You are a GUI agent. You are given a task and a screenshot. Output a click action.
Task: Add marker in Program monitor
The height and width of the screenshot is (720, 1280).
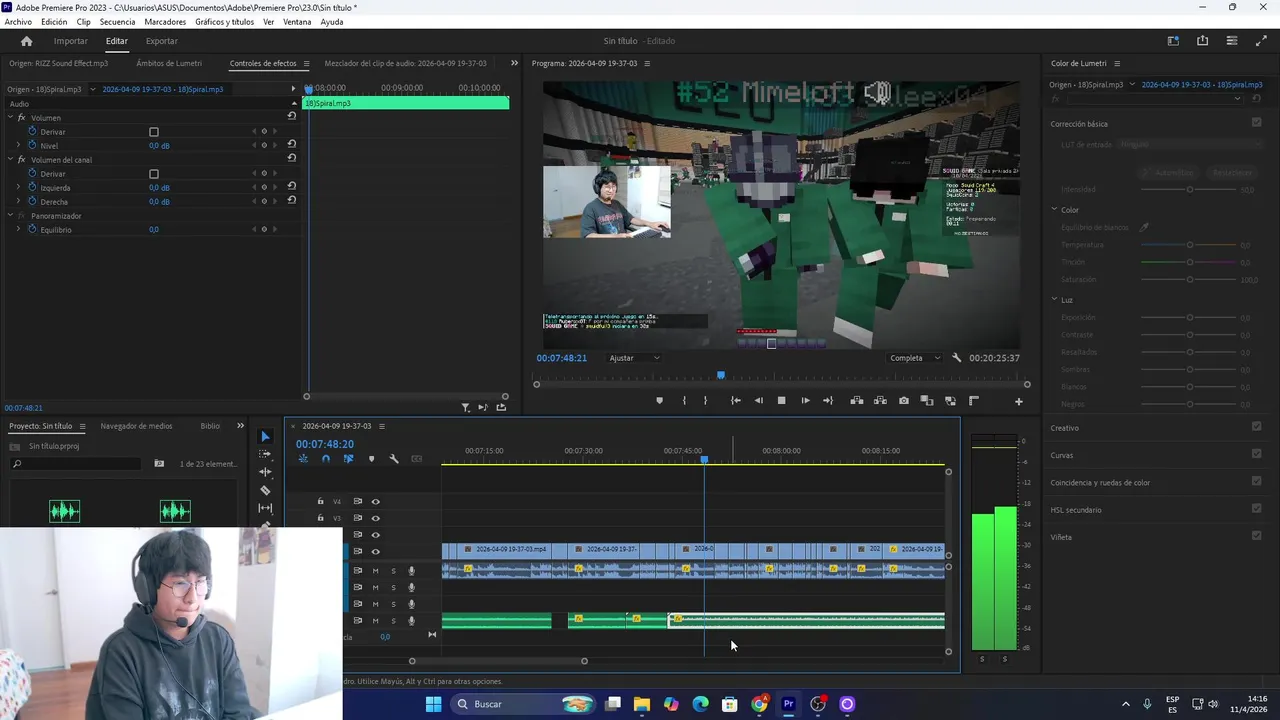659,401
